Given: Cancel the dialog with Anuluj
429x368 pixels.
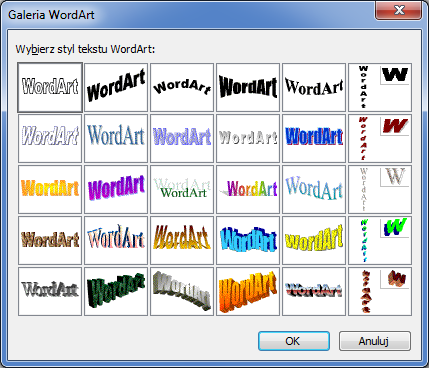Looking at the screenshot, I should coord(375,341).
